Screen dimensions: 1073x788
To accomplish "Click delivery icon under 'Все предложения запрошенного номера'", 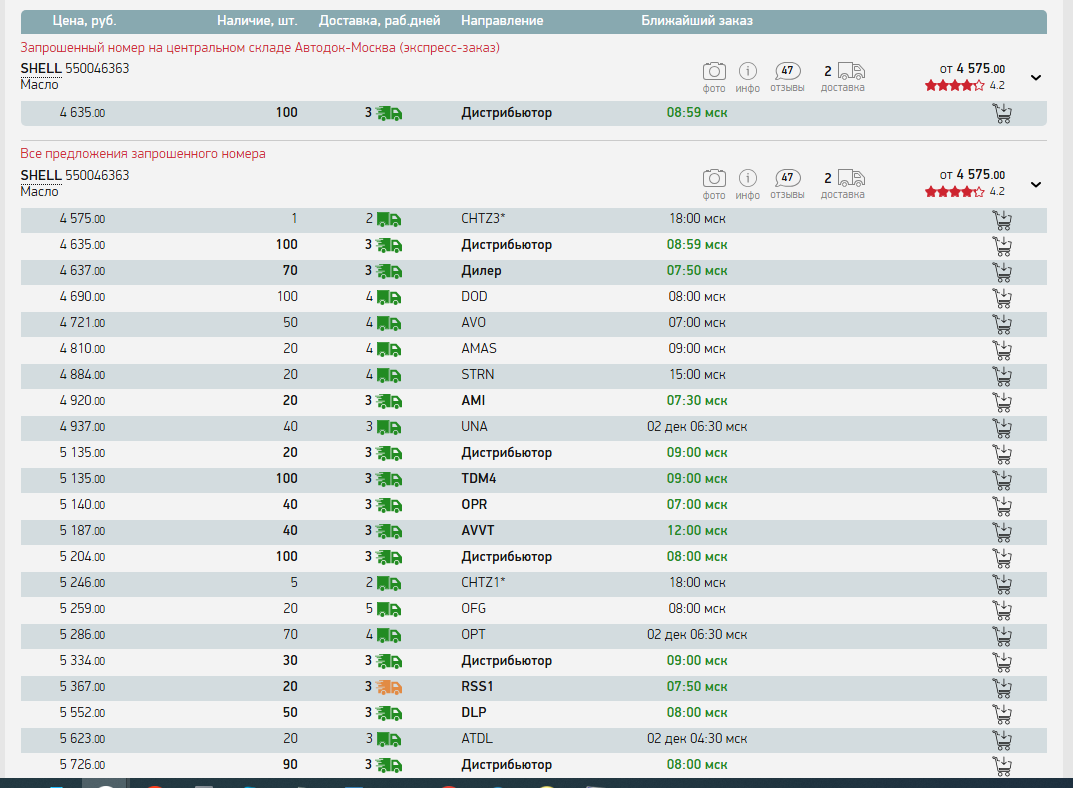I will point(851,178).
